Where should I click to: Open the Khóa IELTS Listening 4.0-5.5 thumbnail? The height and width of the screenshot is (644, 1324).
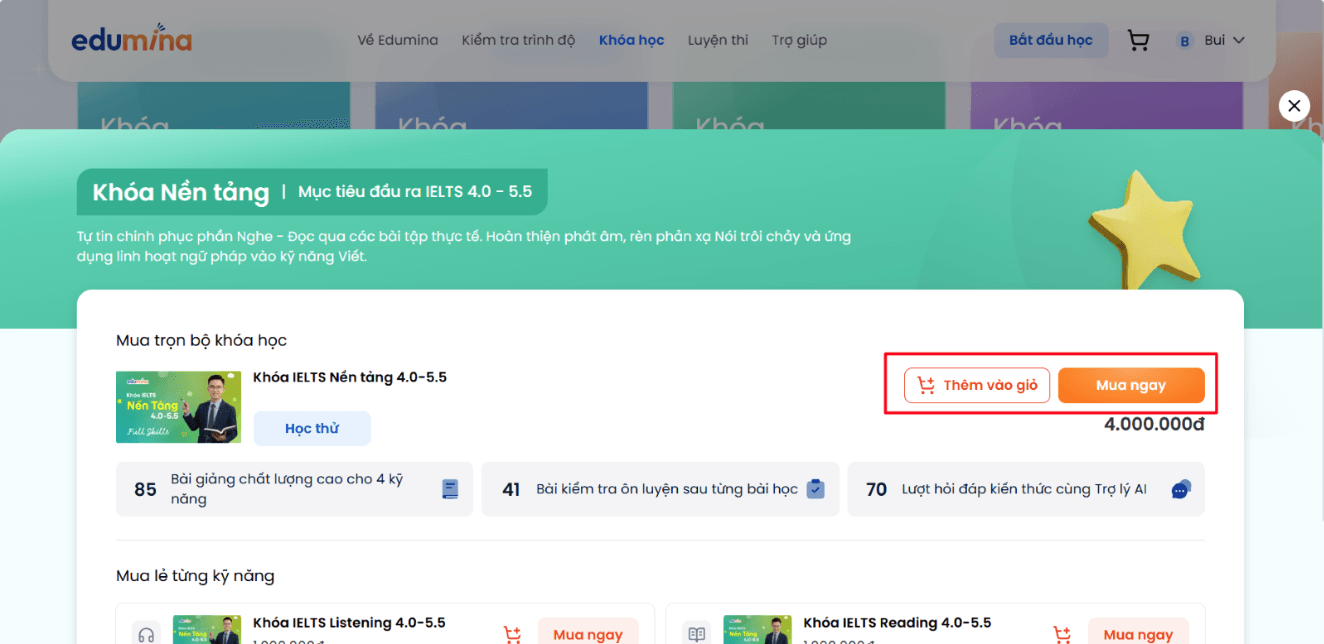pos(207,630)
